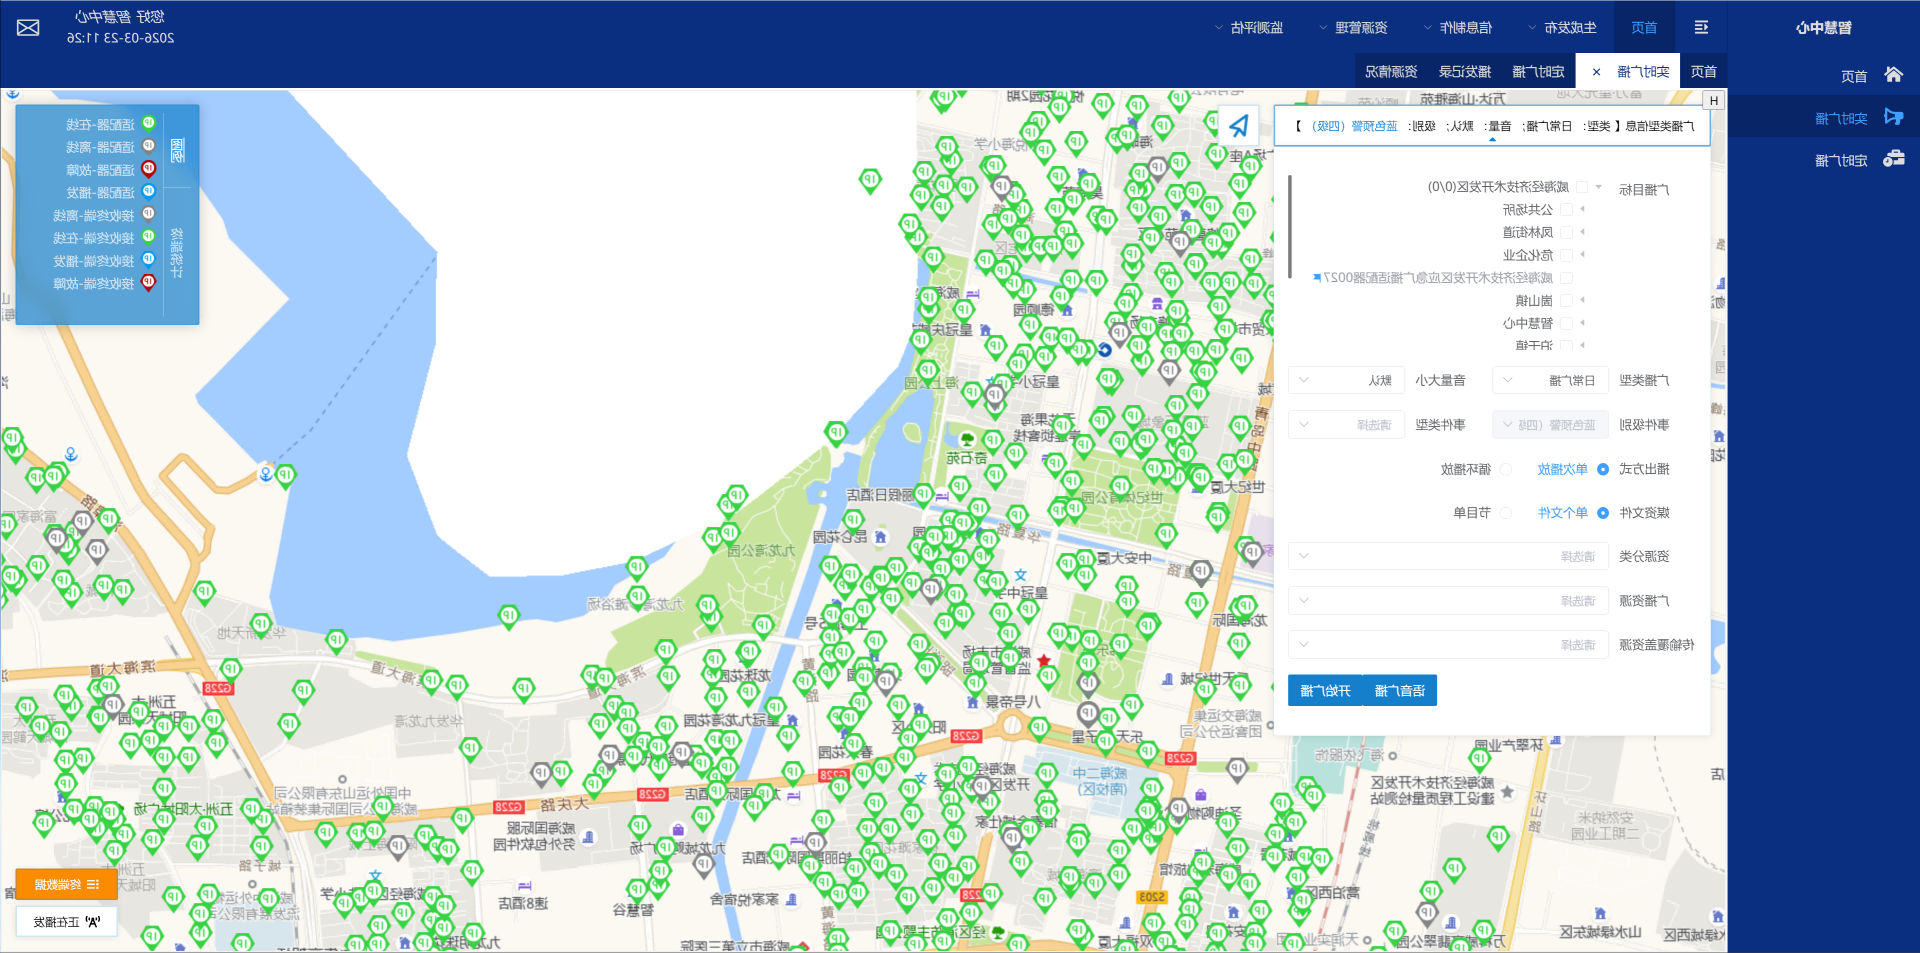The width and height of the screenshot is (1920, 953).
Task: Expand the 危化企业 tree node arrow
Action: pyautogui.click(x=1583, y=255)
